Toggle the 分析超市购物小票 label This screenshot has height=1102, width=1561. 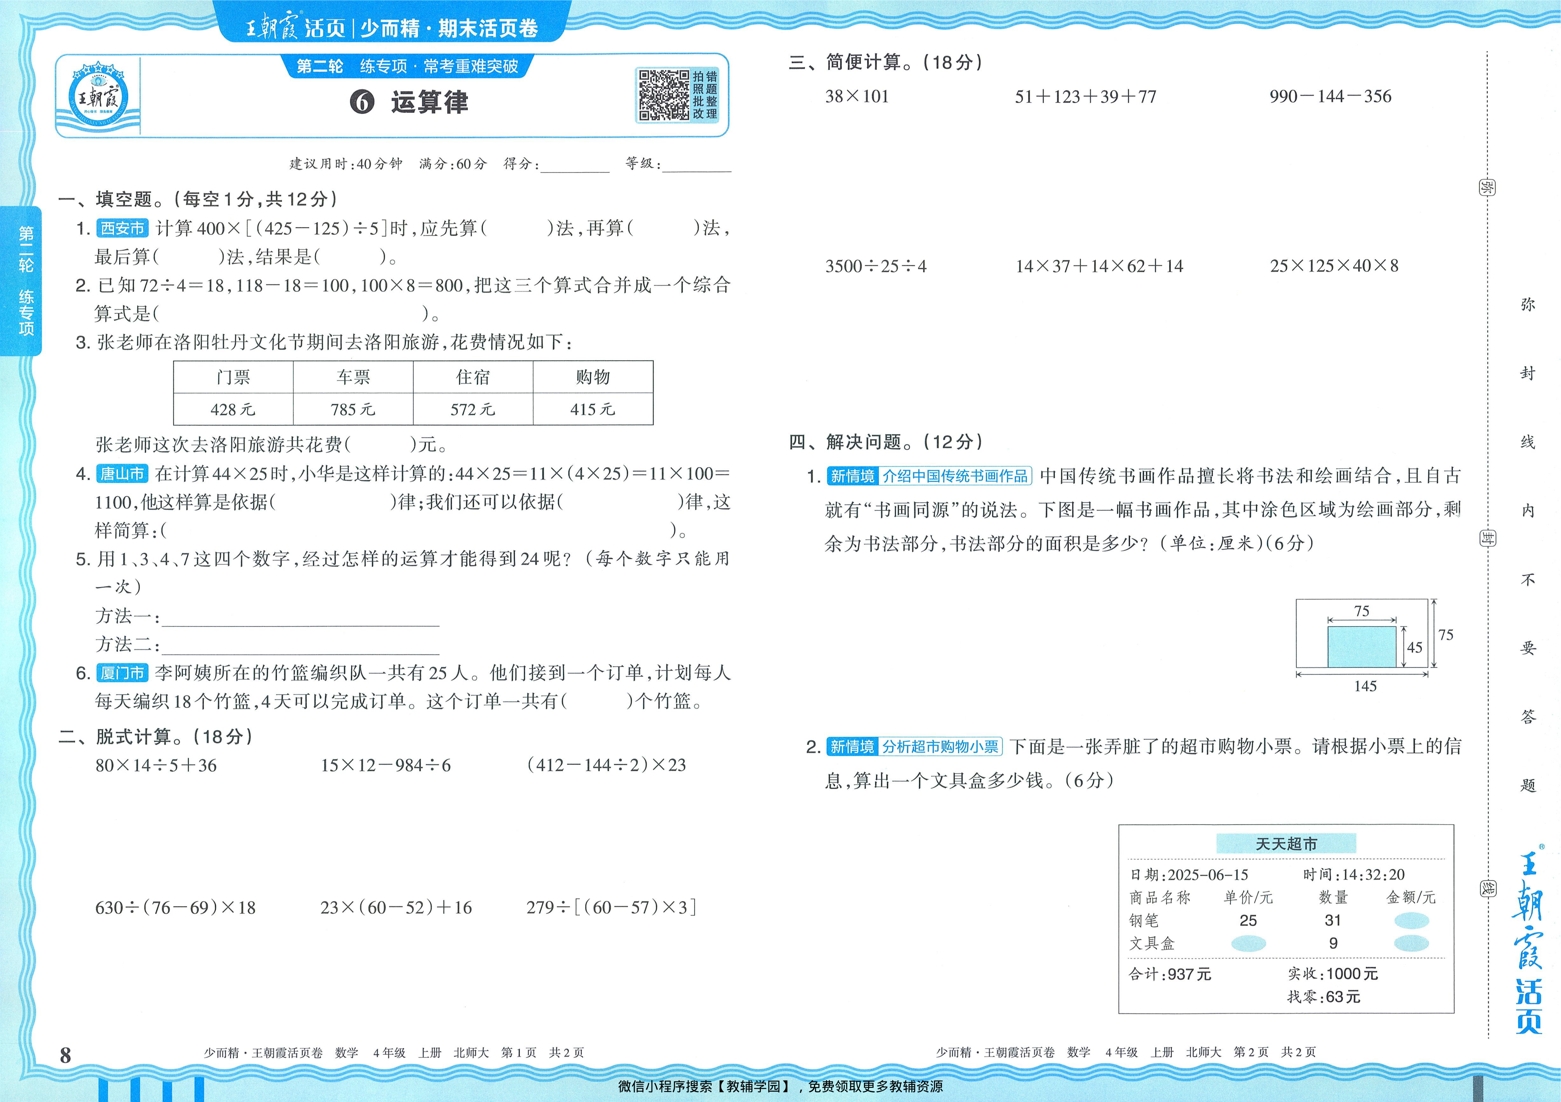pos(940,747)
